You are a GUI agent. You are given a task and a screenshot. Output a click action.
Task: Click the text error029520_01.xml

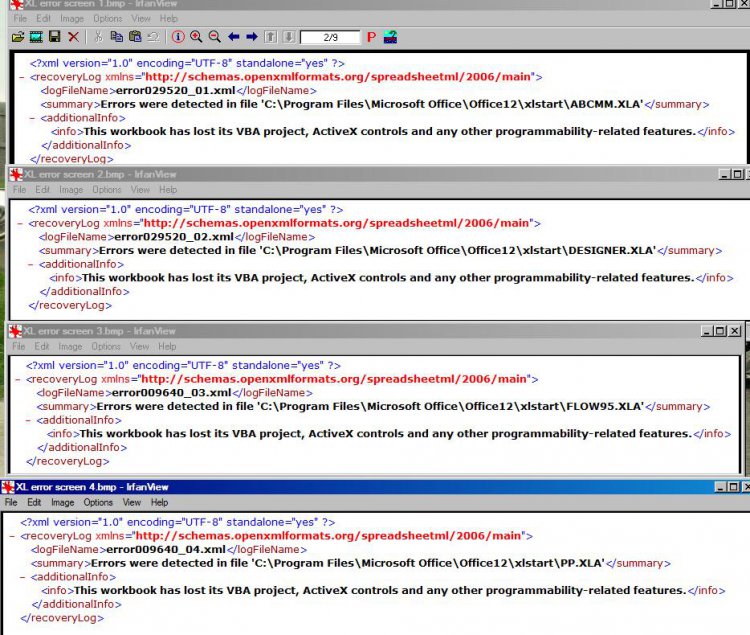tap(176, 90)
